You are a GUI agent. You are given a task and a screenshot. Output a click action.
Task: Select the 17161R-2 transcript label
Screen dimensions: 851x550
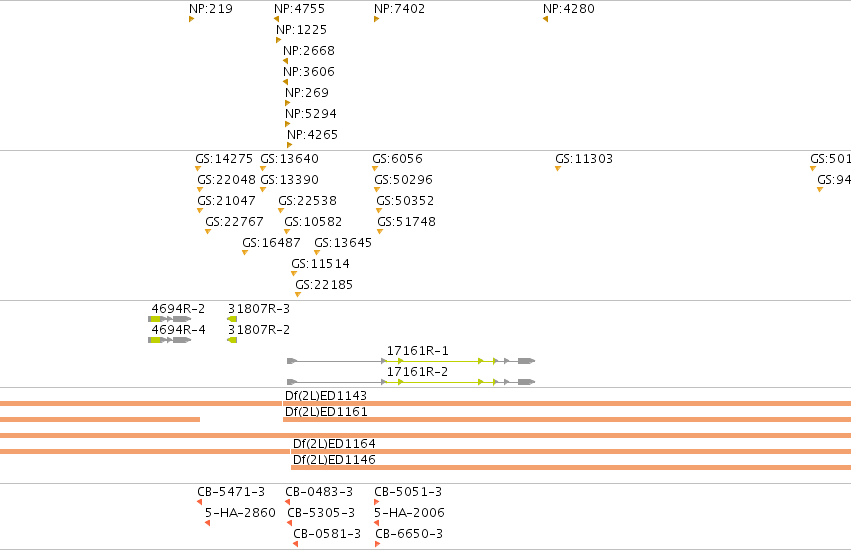pyautogui.click(x=417, y=372)
